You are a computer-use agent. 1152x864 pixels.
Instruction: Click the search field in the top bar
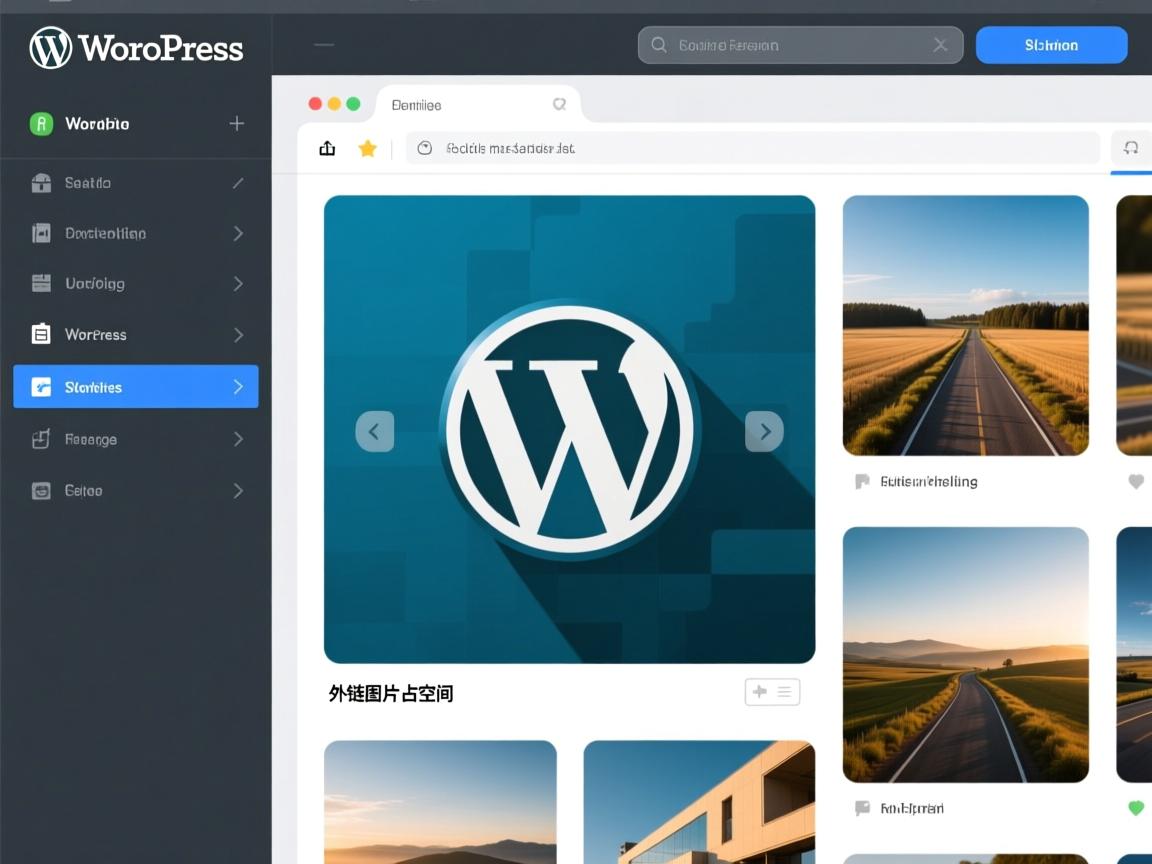(790, 45)
